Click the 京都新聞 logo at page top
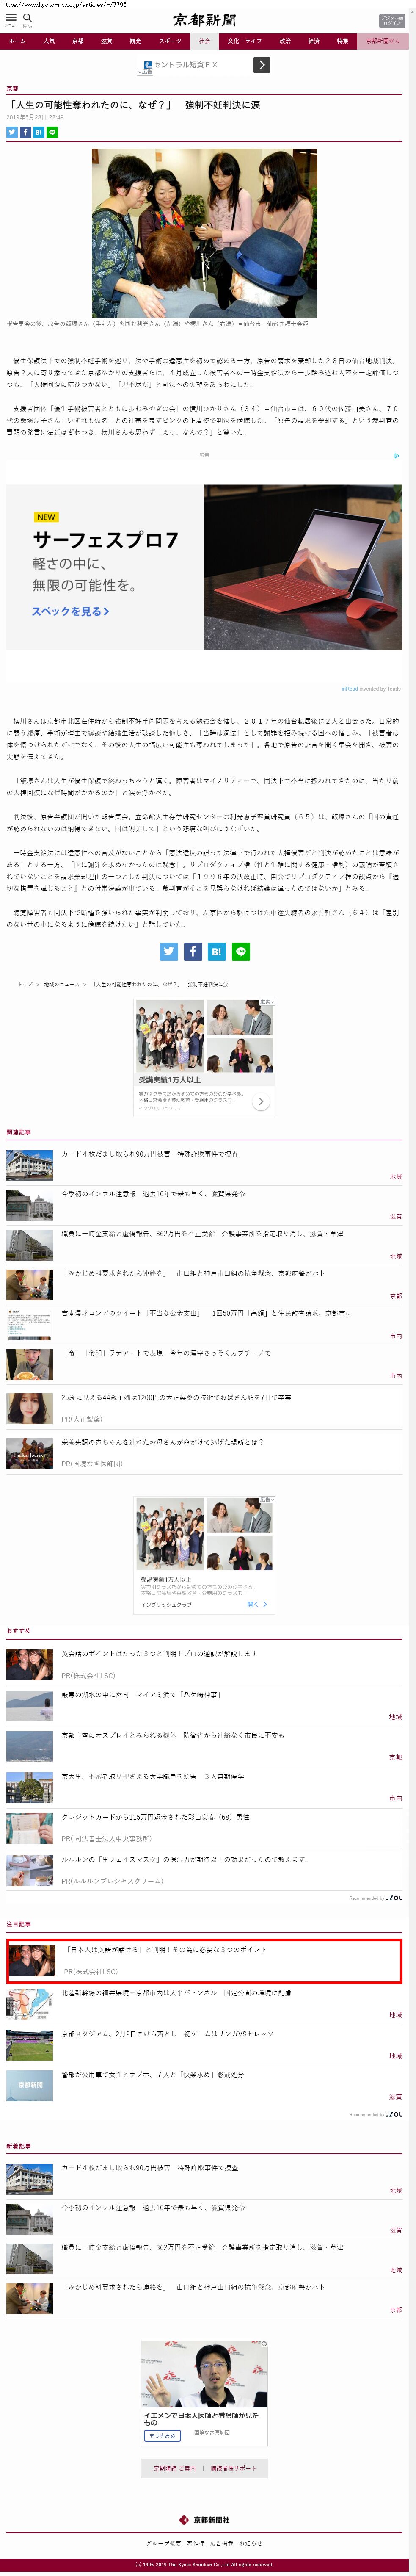This screenshot has width=416, height=2576. [204, 20]
